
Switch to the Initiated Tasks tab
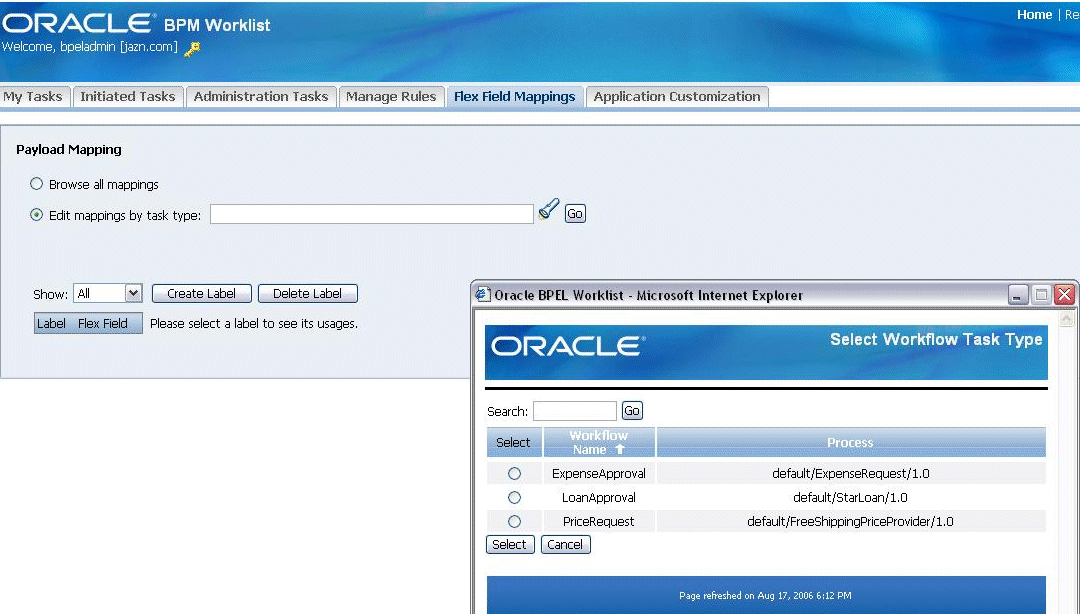[x=127, y=96]
